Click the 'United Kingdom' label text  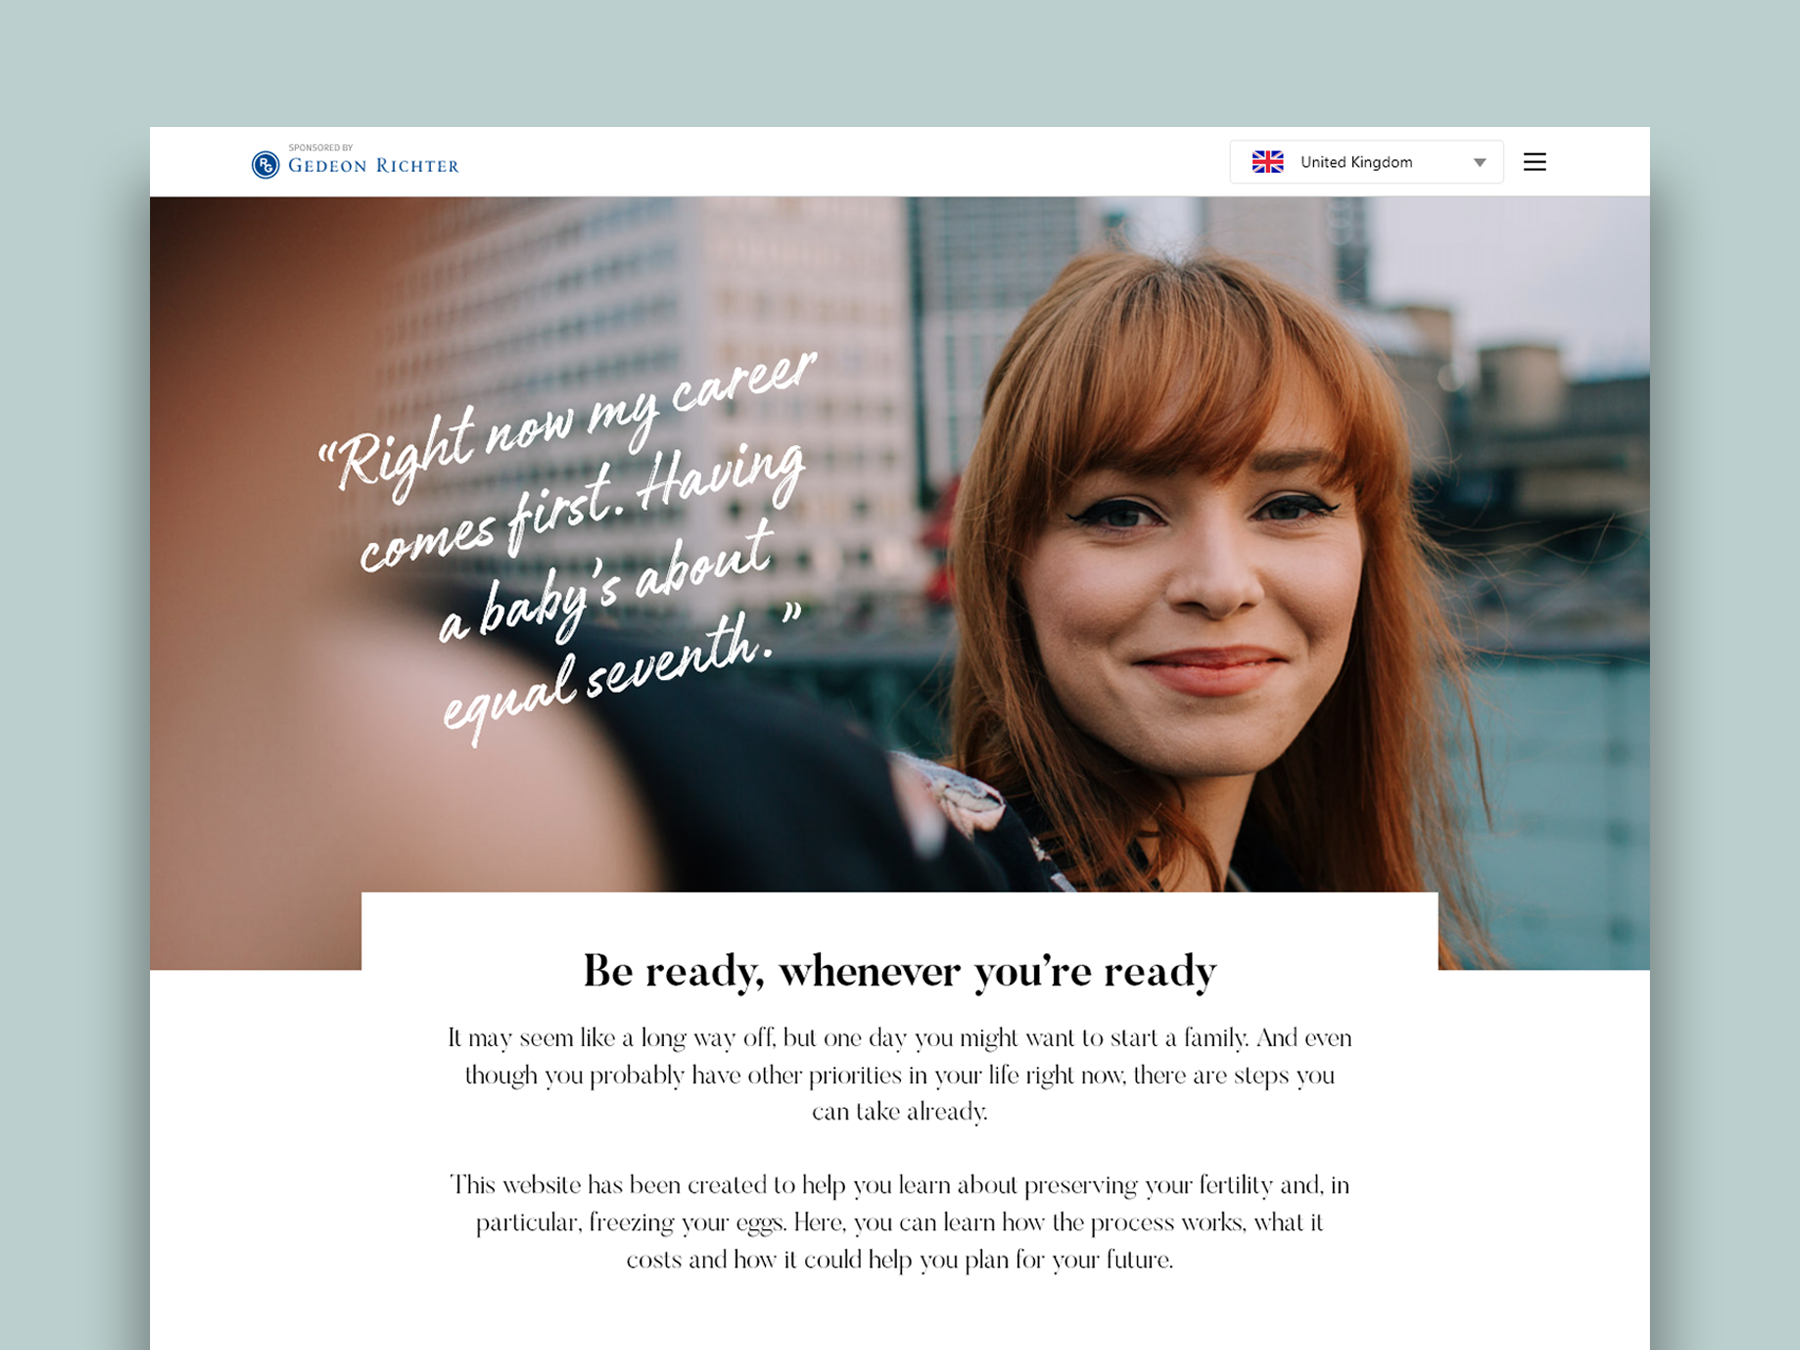click(x=1356, y=162)
